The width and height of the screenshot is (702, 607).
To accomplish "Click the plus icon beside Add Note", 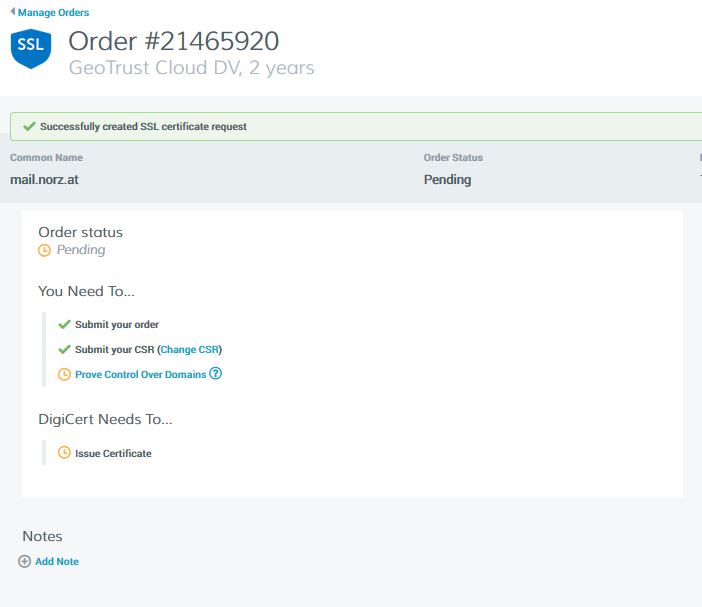I will (25, 561).
